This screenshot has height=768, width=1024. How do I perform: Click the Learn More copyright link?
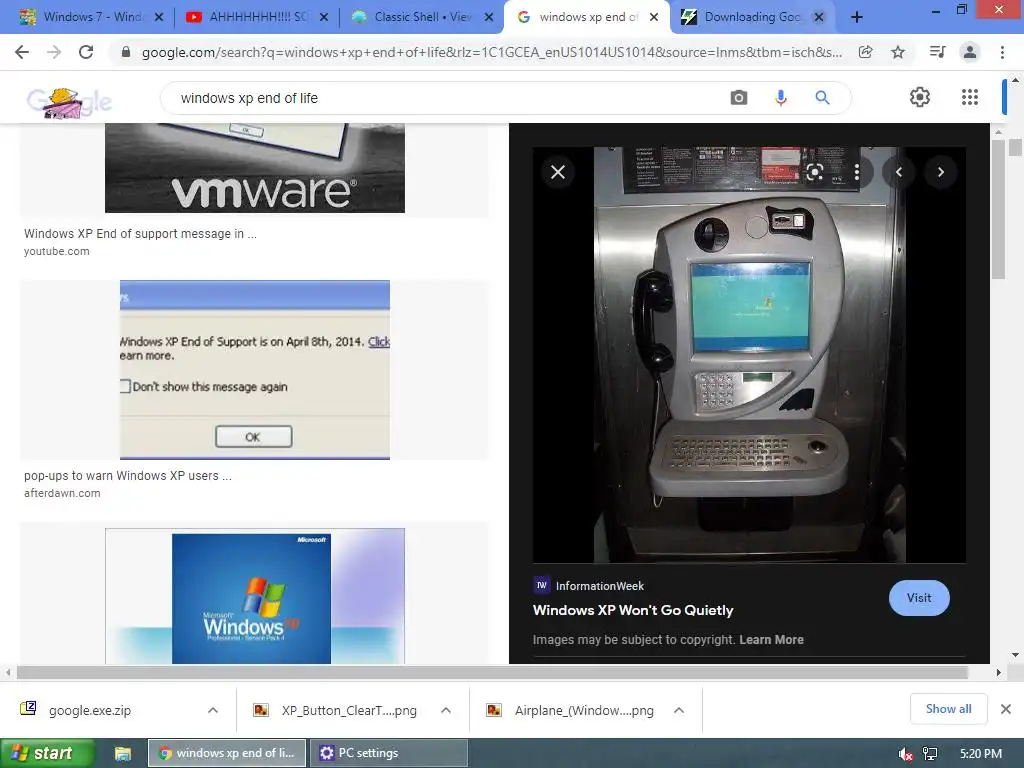[x=771, y=640]
